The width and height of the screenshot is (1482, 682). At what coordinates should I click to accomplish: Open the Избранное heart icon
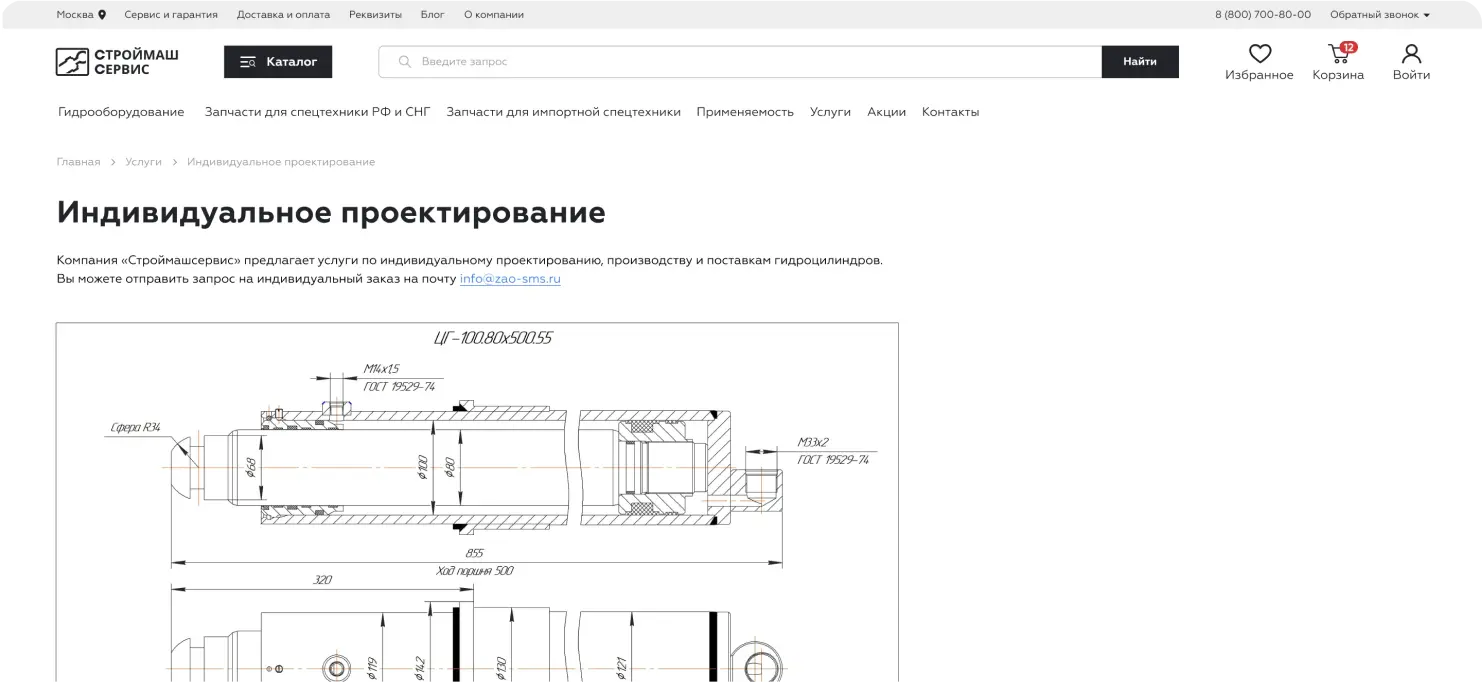[1259, 54]
